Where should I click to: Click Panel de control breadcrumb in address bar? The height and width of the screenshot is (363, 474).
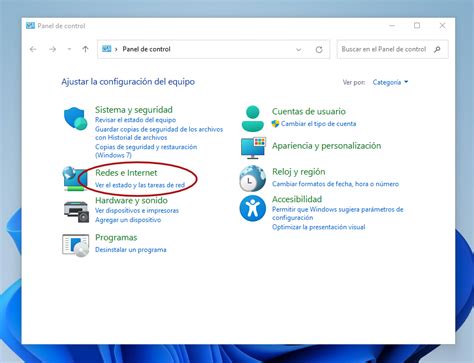pos(146,49)
